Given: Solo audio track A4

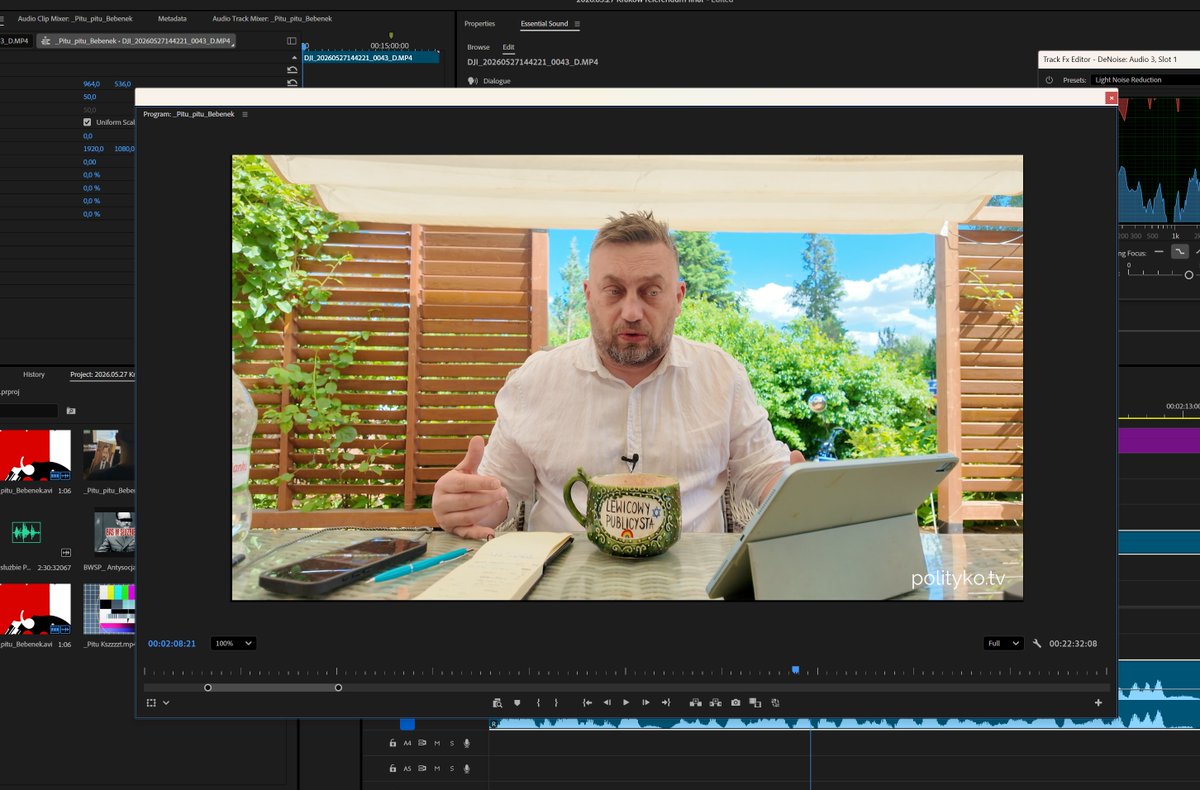Looking at the screenshot, I should (x=452, y=743).
